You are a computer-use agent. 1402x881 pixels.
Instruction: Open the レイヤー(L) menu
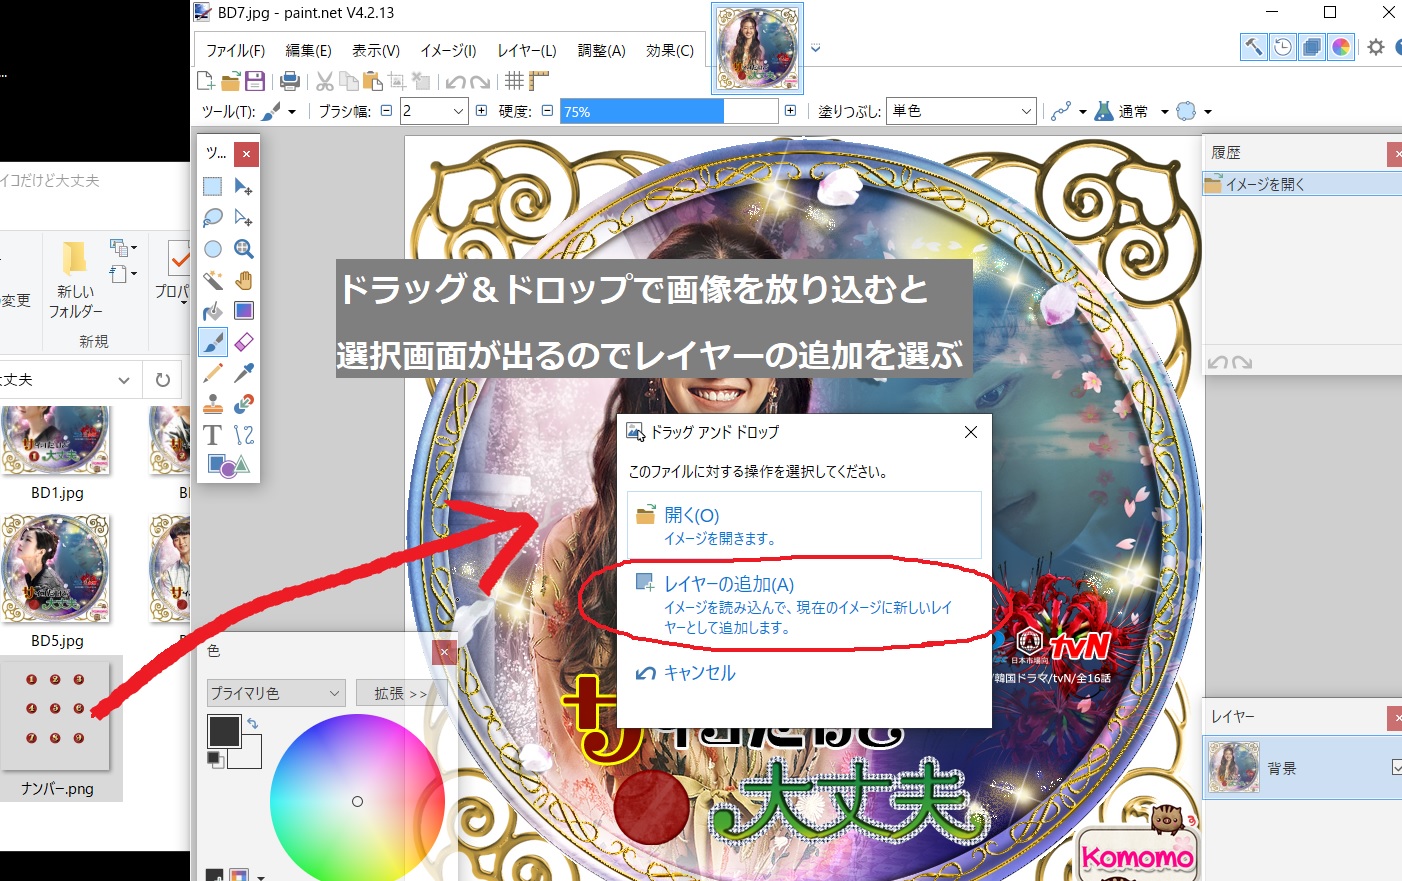pos(527,50)
